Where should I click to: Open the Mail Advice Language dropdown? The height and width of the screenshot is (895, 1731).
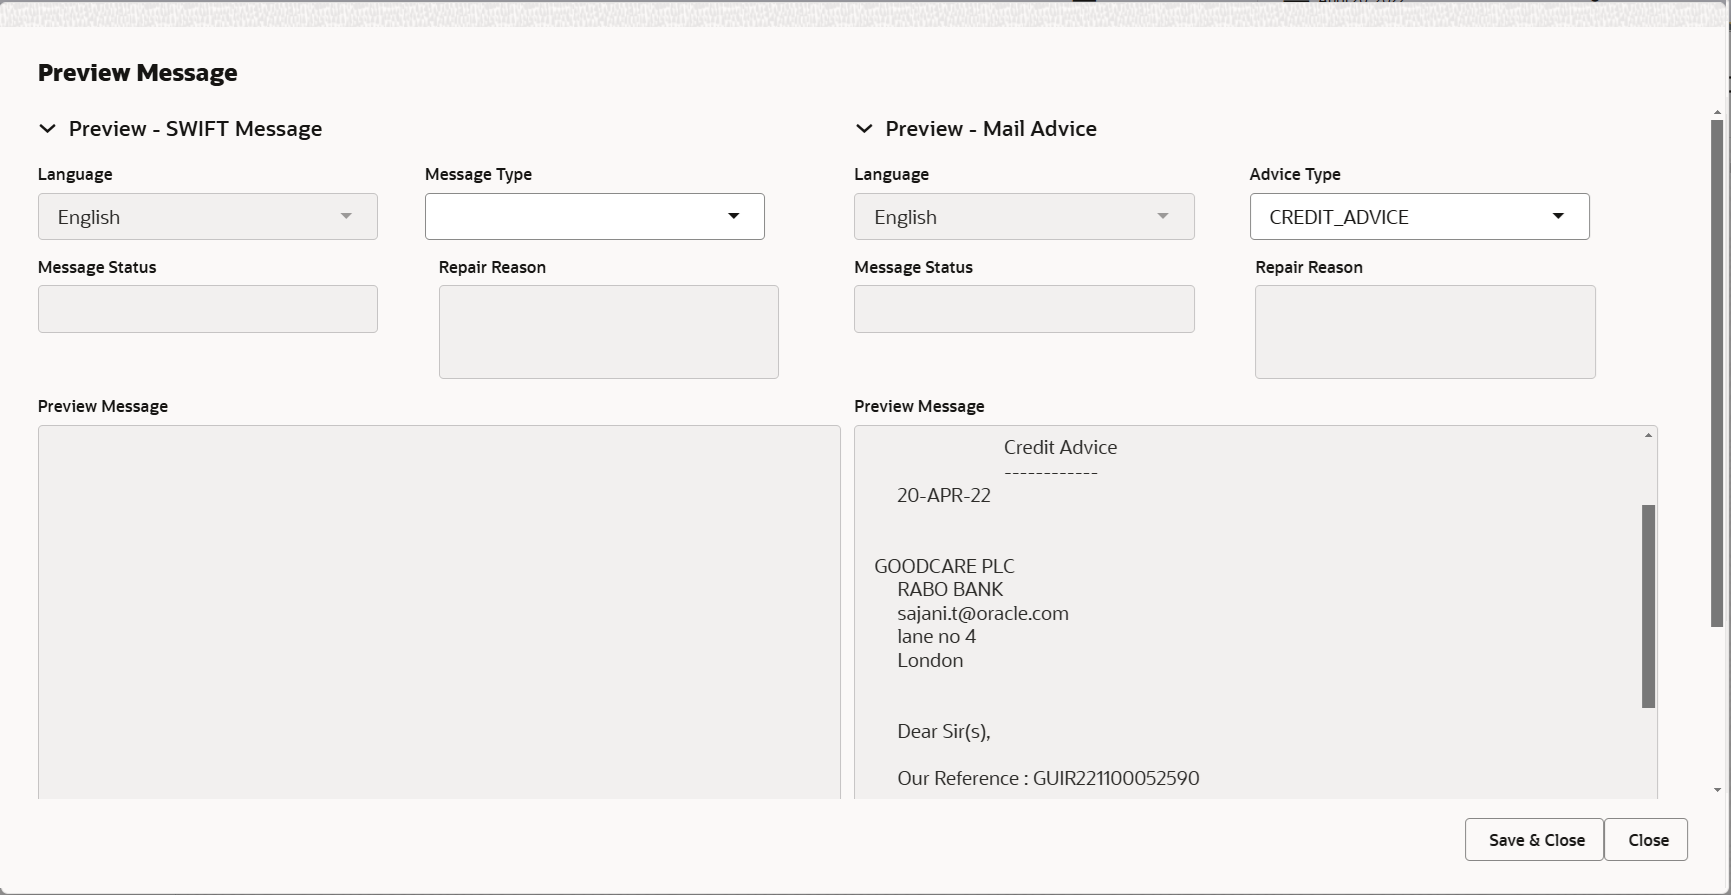(x=1024, y=217)
